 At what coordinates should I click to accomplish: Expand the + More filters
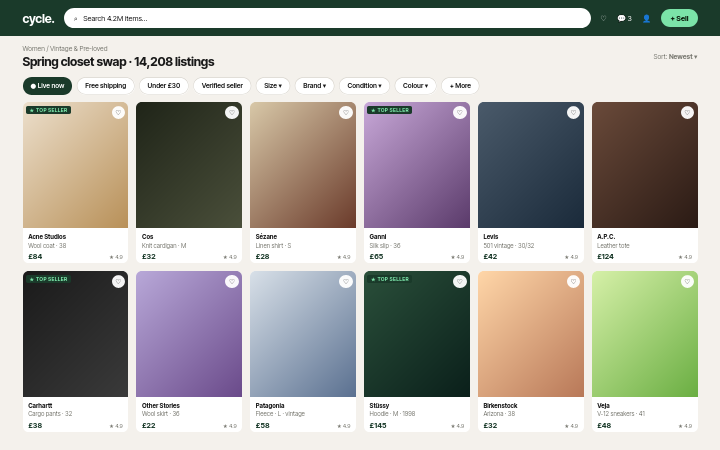tap(460, 86)
